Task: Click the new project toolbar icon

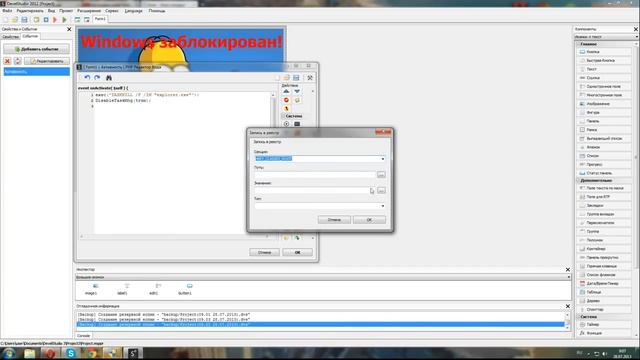Action: click(x=5, y=20)
